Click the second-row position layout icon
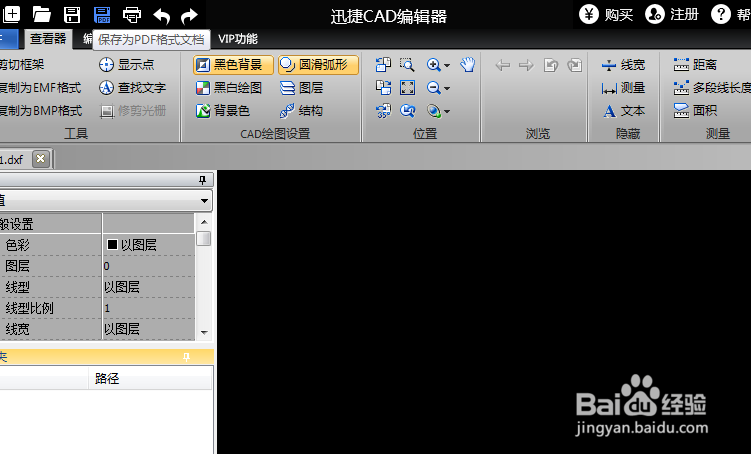Image resolution: width=751 pixels, height=454 pixels. click(x=383, y=88)
